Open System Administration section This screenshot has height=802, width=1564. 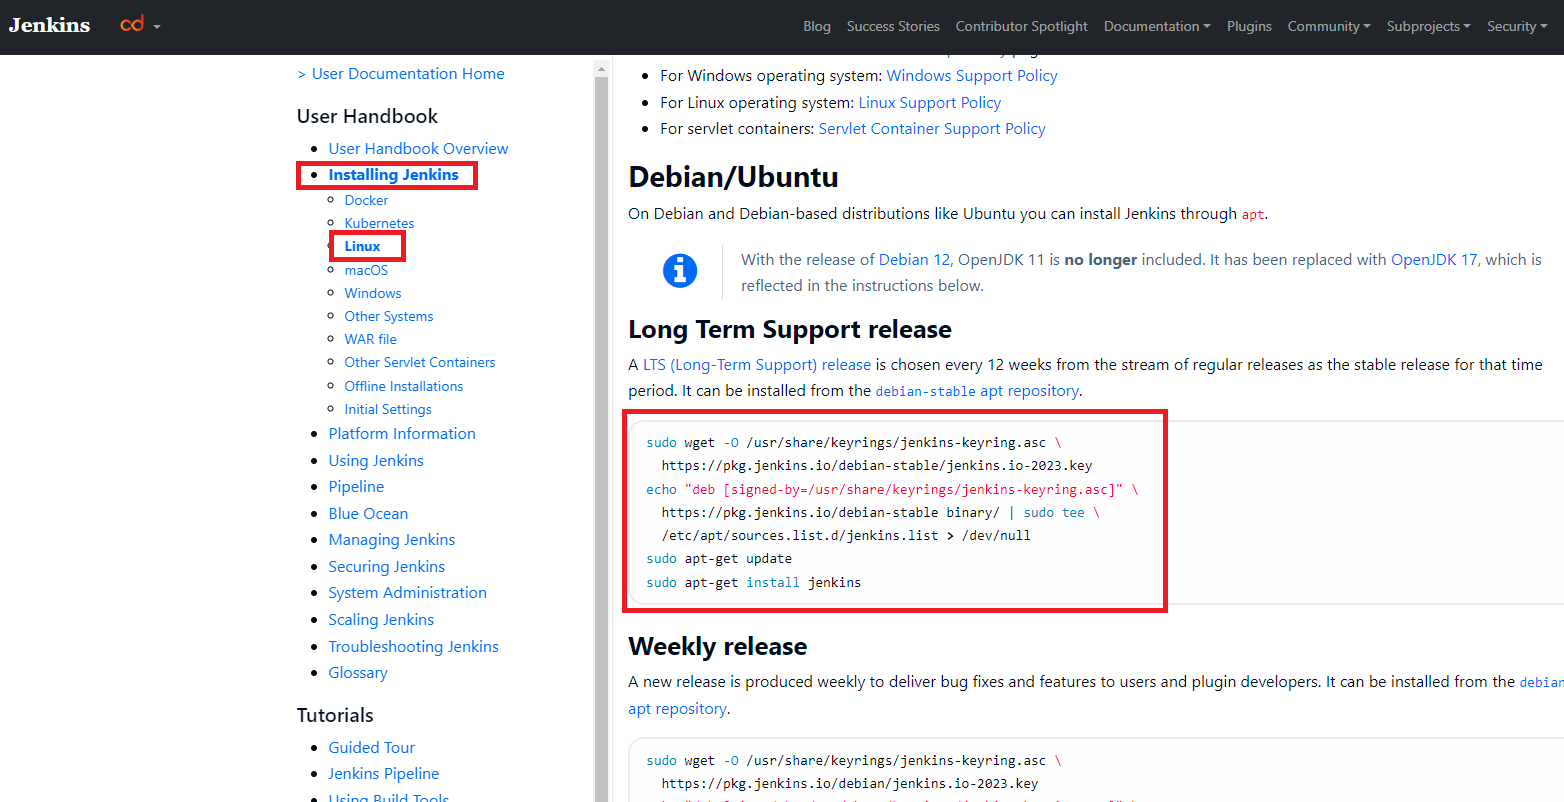point(408,593)
